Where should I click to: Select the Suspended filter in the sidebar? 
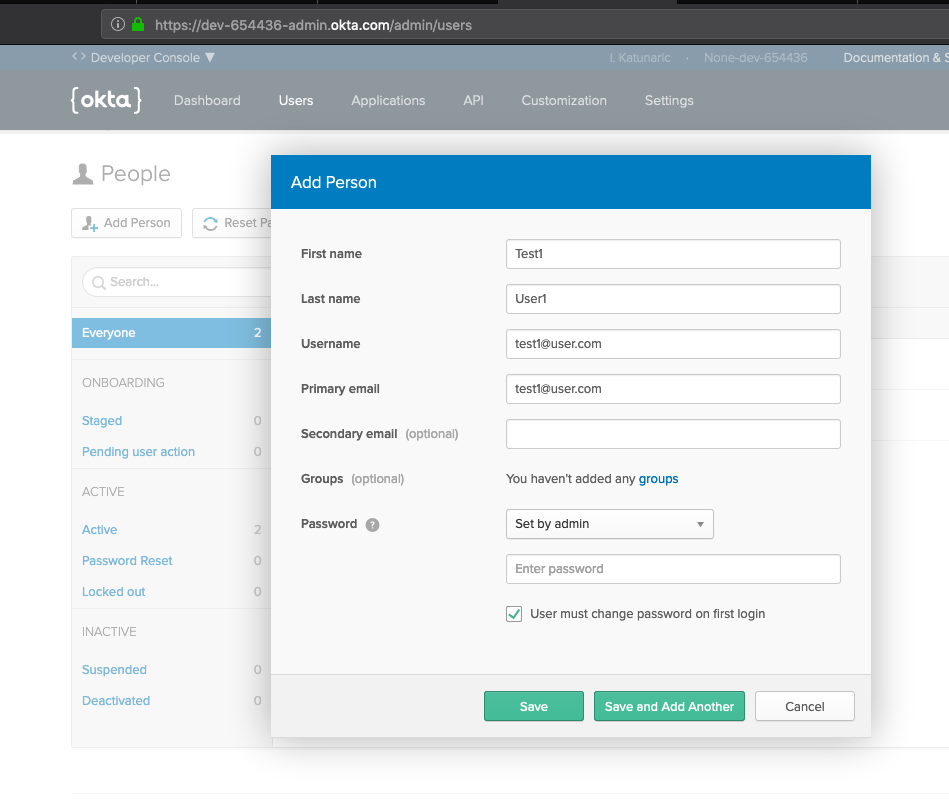(x=113, y=669)
